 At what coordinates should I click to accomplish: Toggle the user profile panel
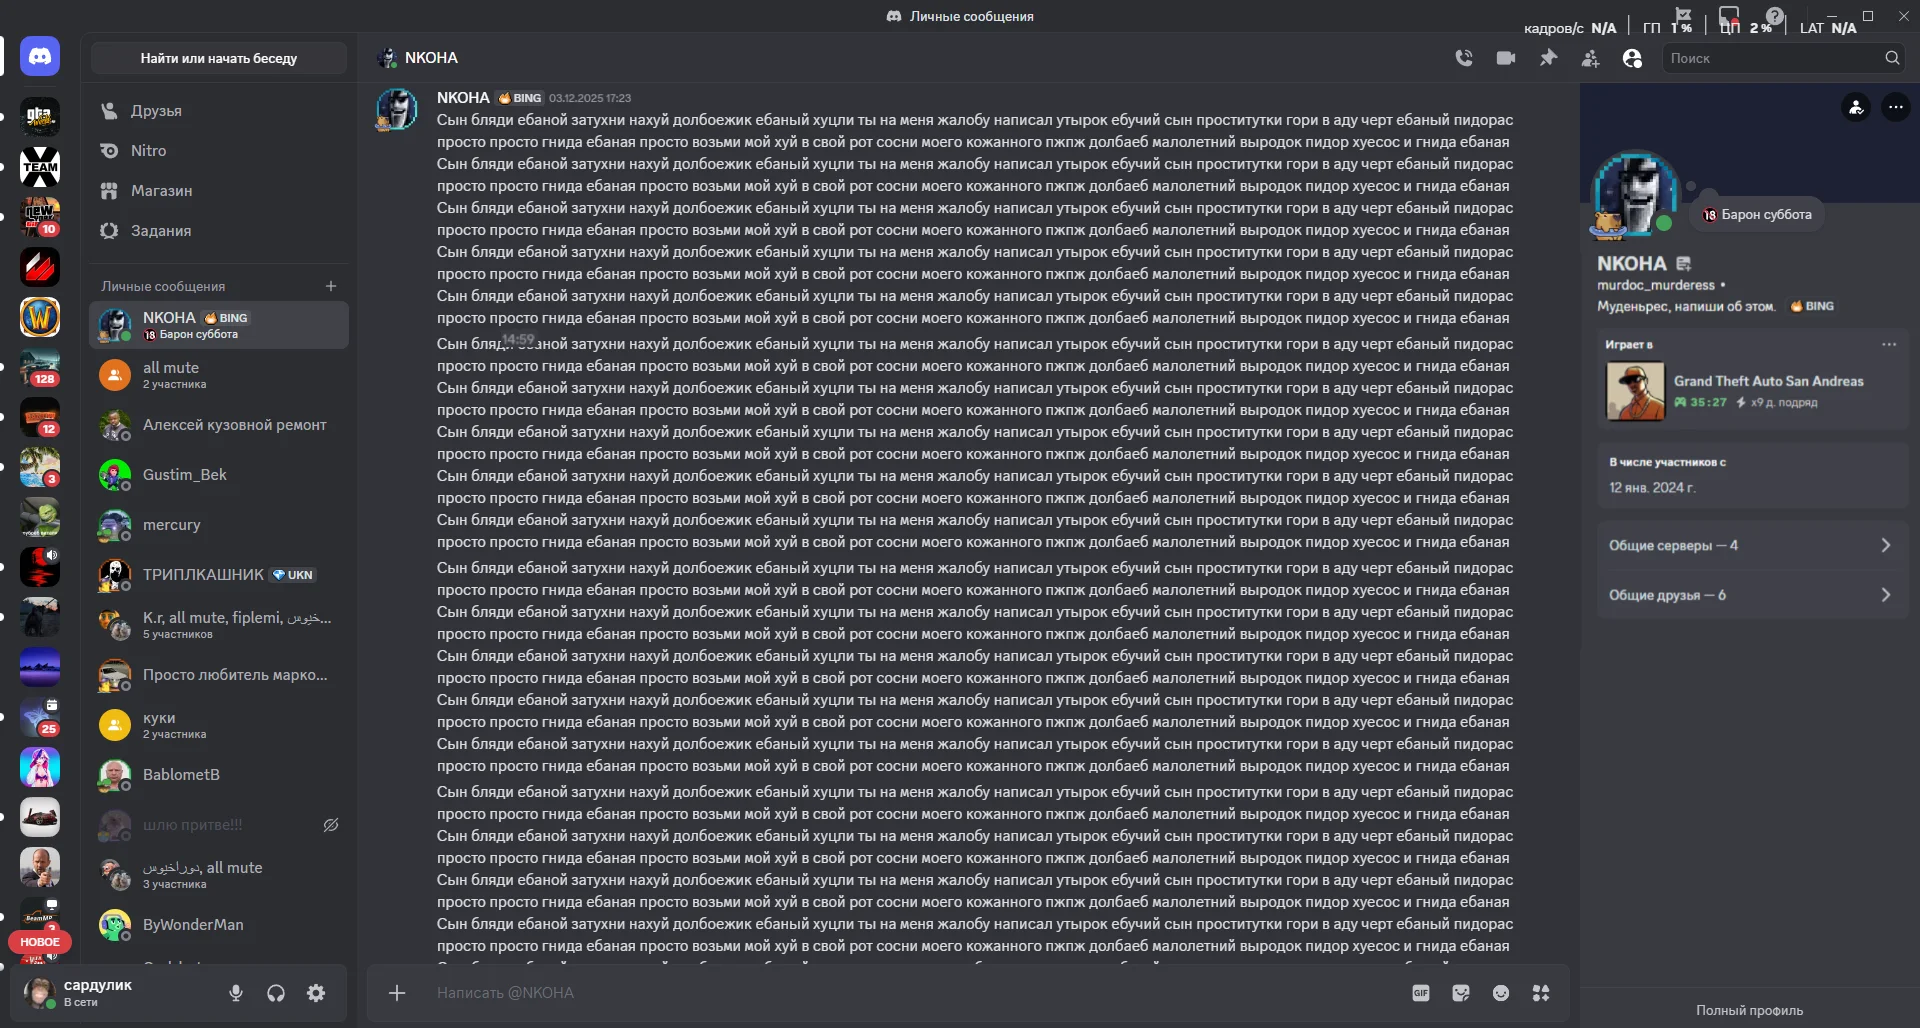click(1632, 58)
